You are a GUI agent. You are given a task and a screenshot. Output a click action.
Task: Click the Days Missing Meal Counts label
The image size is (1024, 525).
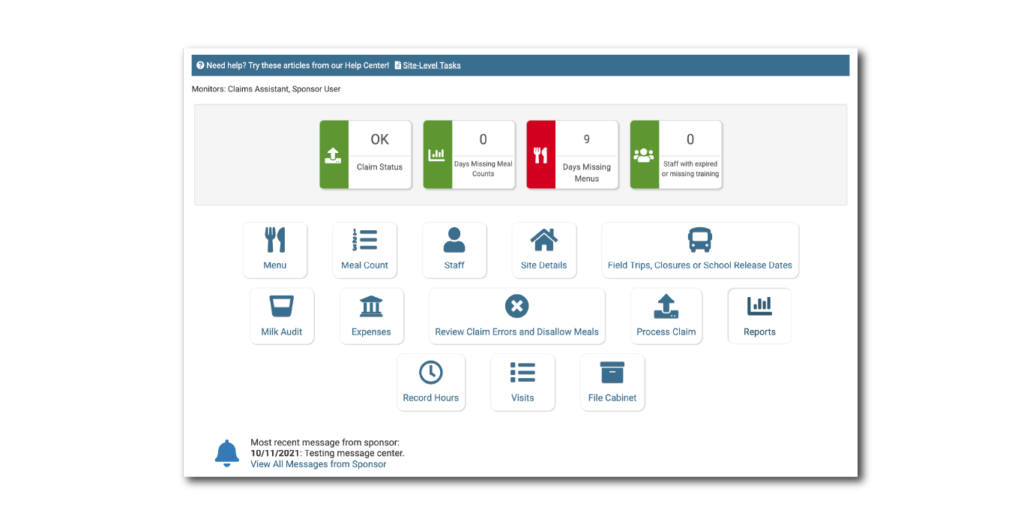[x=483, y=169]
